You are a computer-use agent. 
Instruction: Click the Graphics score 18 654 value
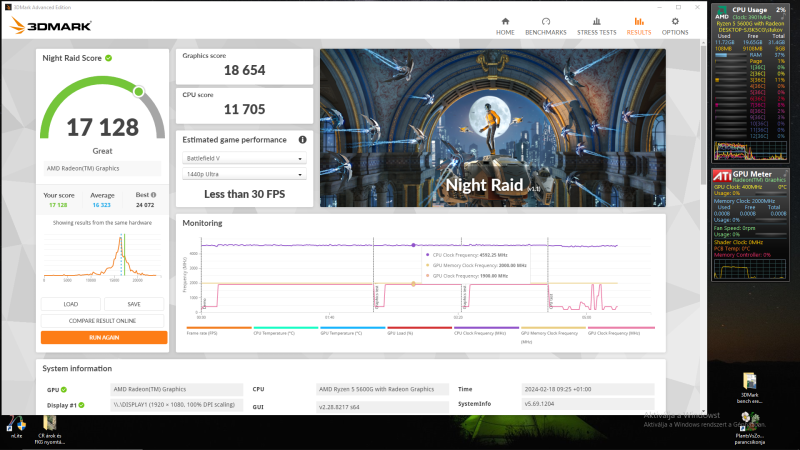click(244, 70)
